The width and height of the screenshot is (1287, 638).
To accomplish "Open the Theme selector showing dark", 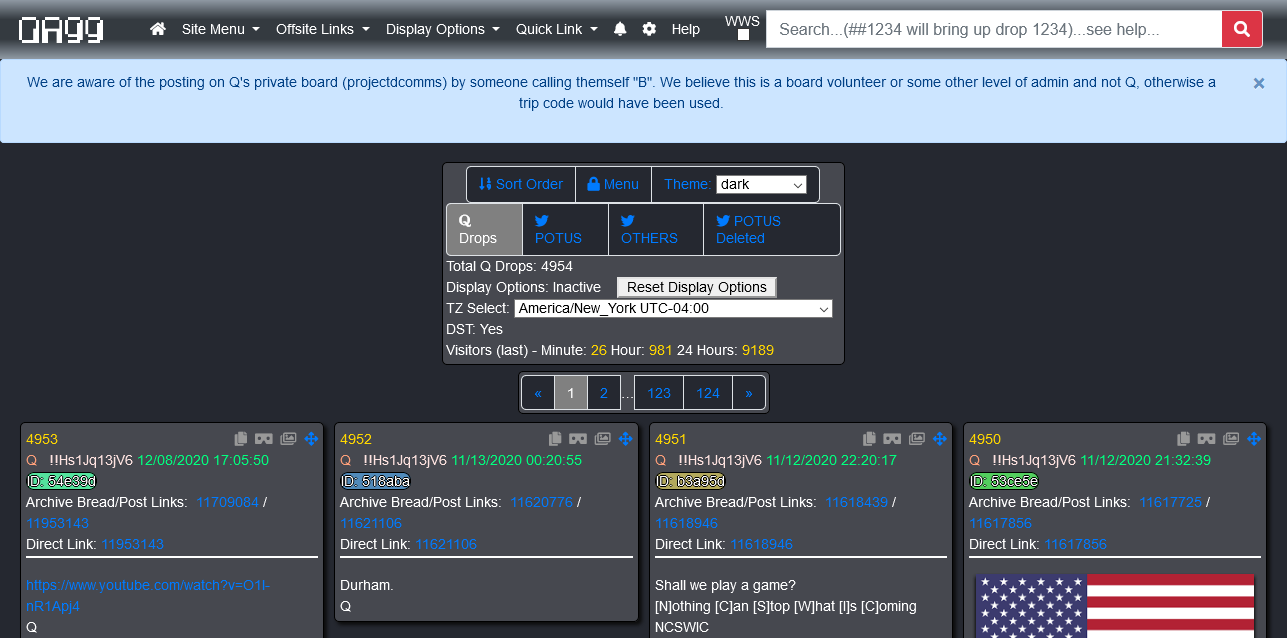I will click(761, 184).
